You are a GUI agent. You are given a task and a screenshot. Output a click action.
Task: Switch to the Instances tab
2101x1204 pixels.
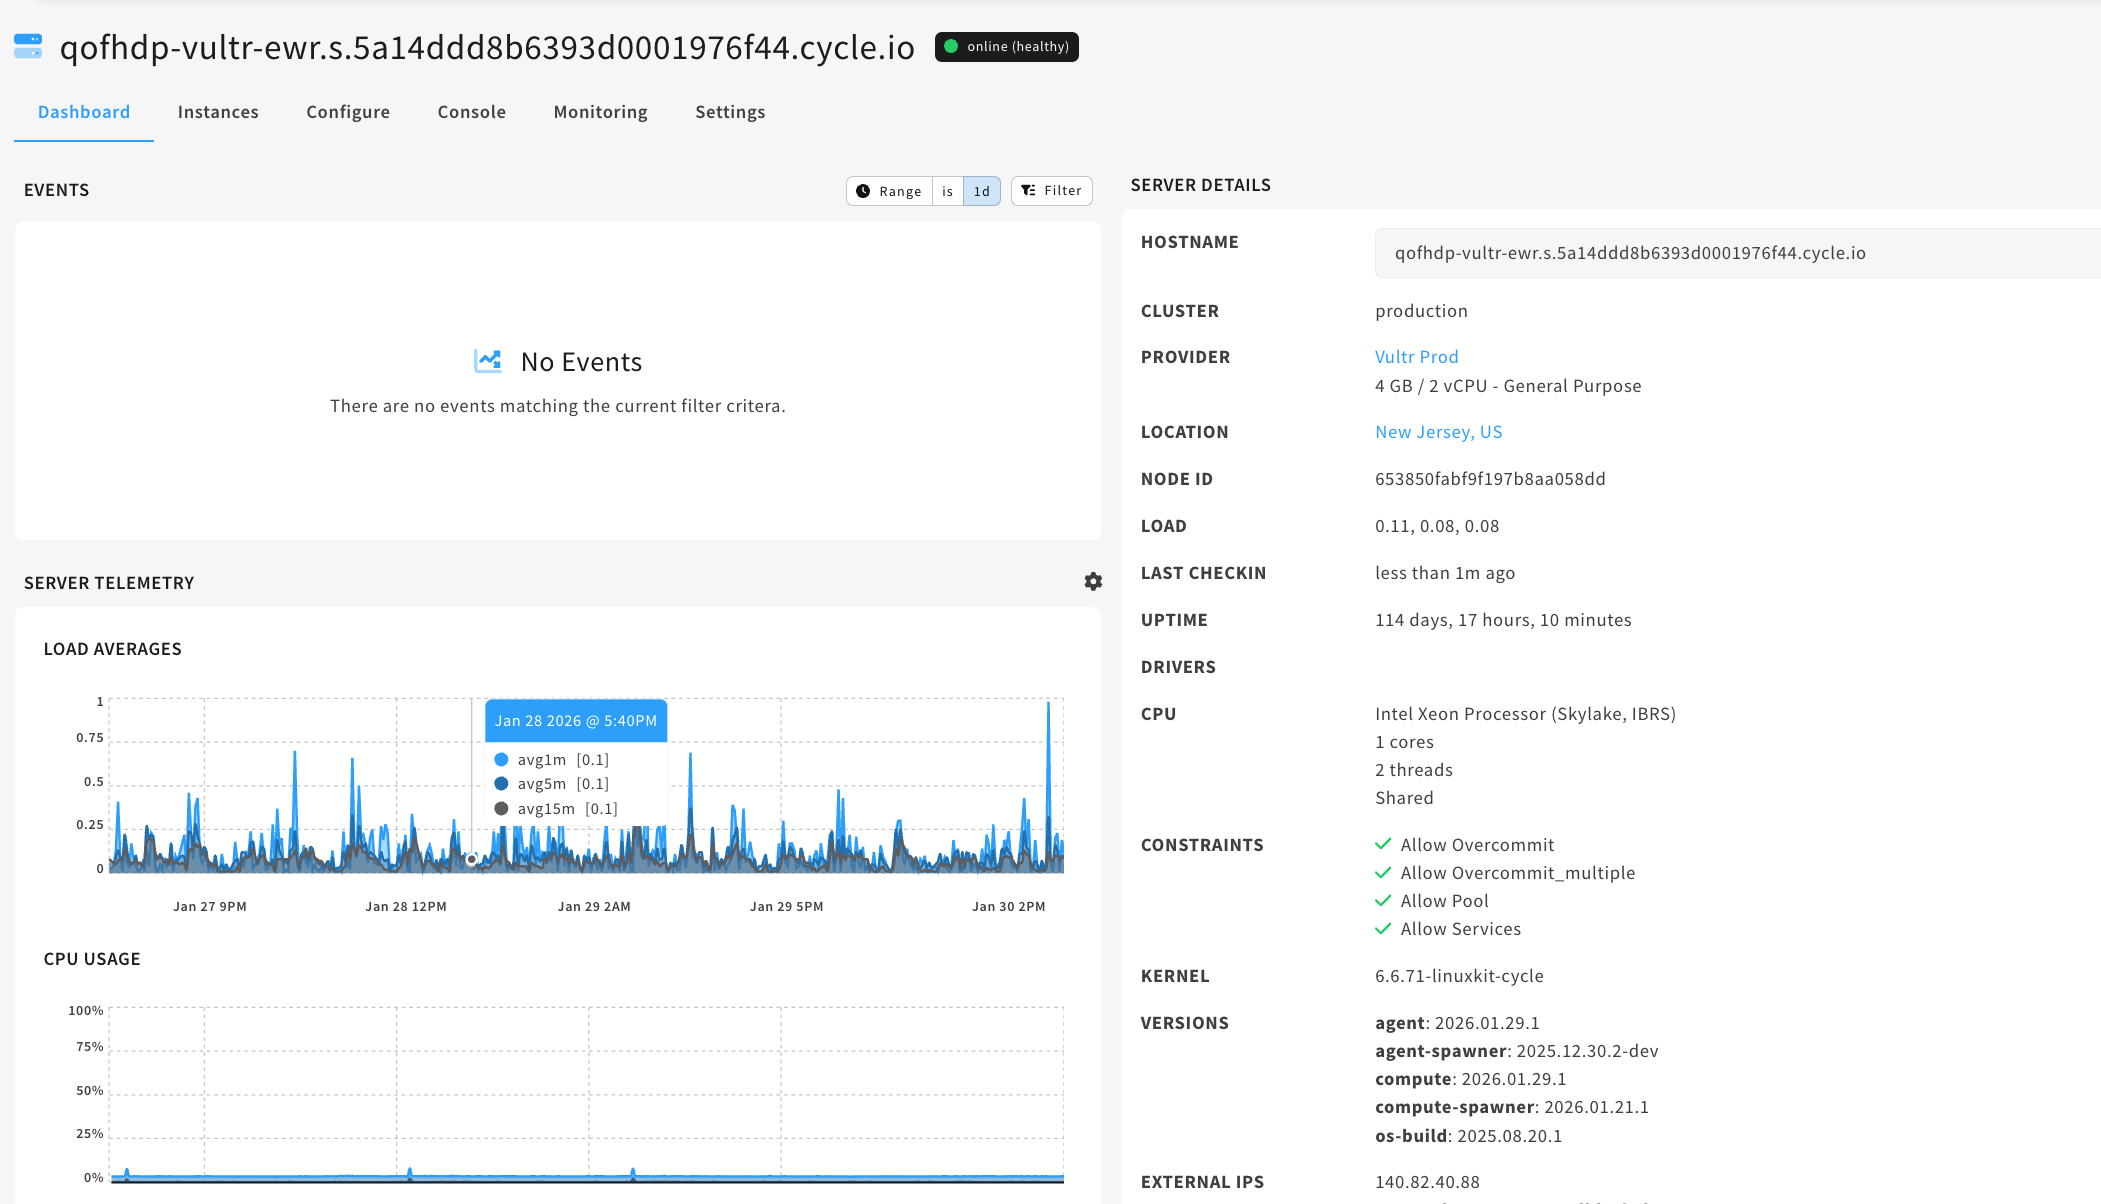coord(218,112)
